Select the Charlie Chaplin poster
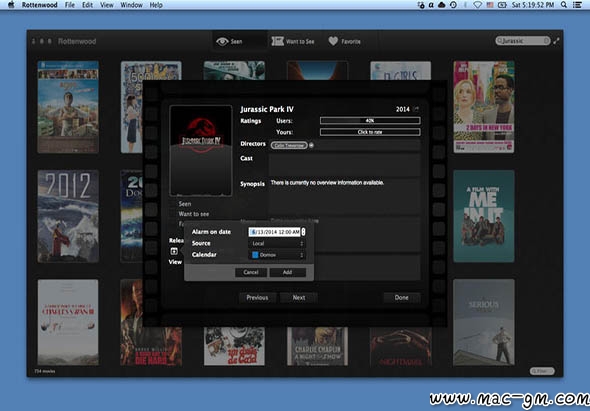Viewport: 590px width, 411px height. (317, 346)
